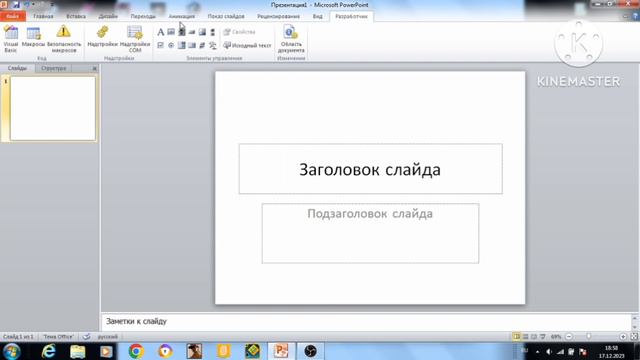
Task: Open Google Chrome from taskbar
Action: (136, 351)
